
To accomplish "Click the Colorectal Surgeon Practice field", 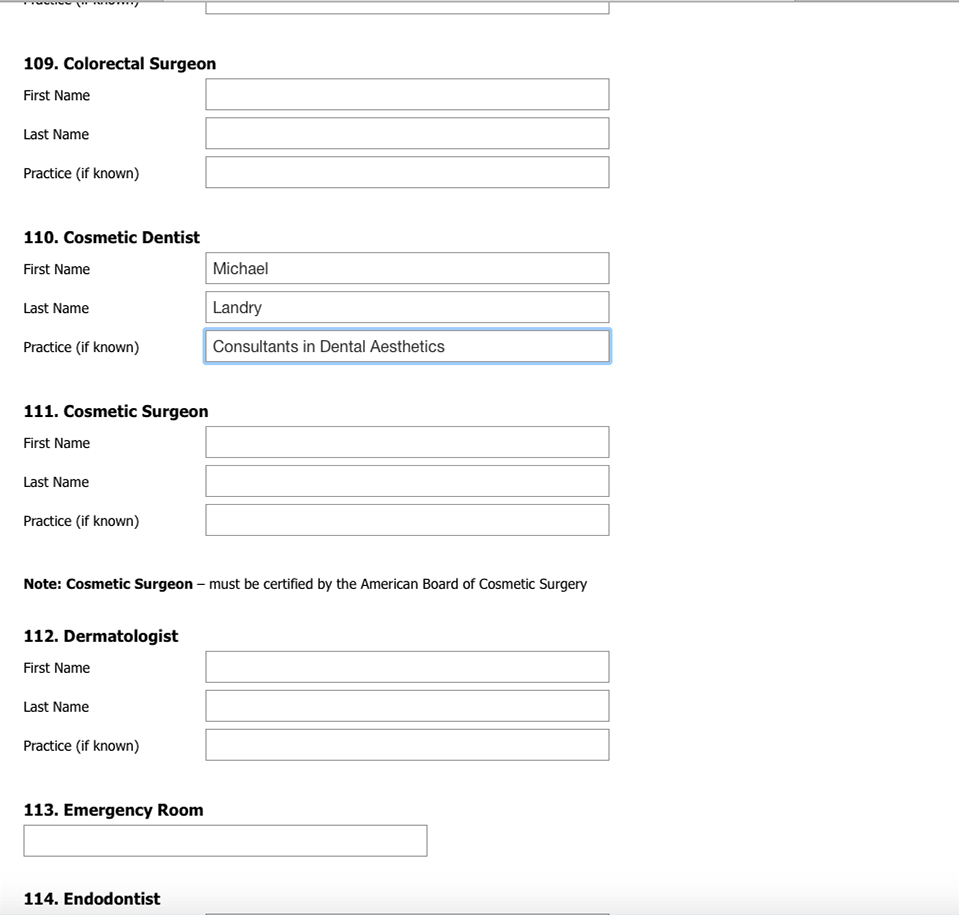I will pos(407,172).
